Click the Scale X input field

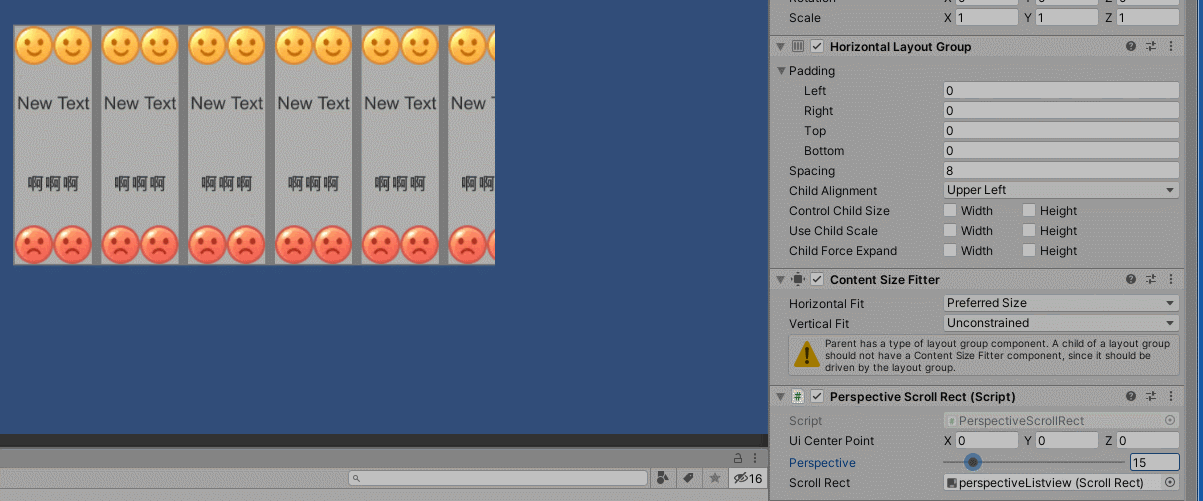pos(988,18)
